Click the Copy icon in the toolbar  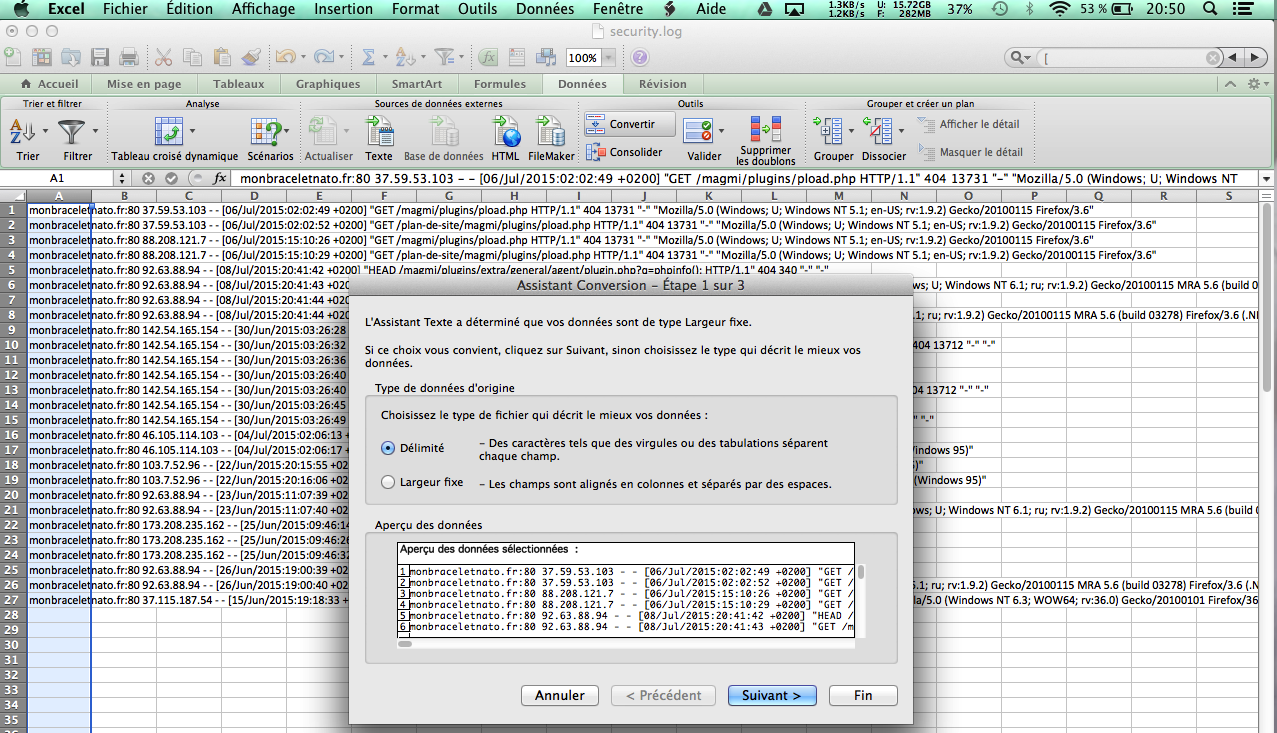193,57
